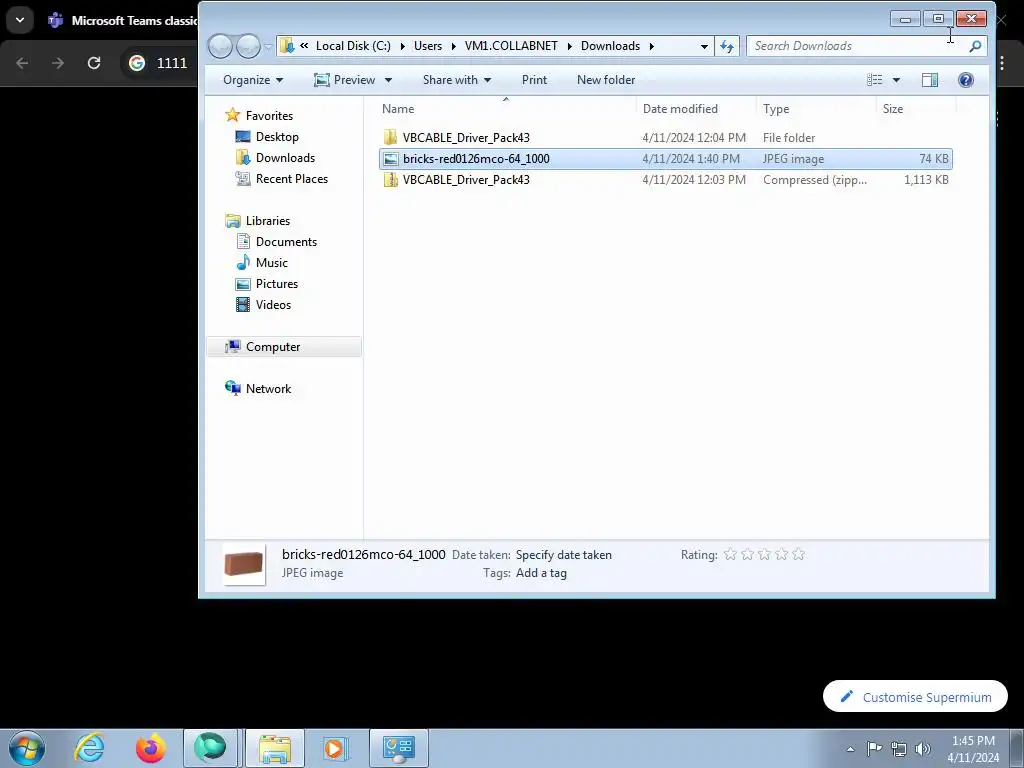Open Desktop in the navigation pane
This screenshot has width=1024, height=768.
point(277,136)
